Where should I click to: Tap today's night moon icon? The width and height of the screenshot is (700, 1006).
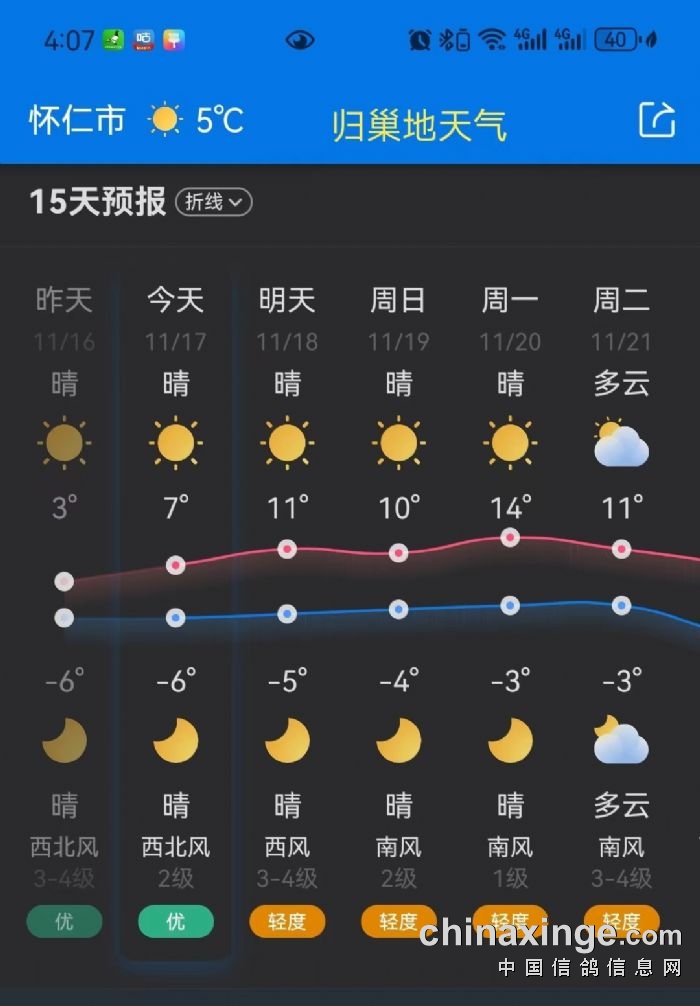[176, 741]
